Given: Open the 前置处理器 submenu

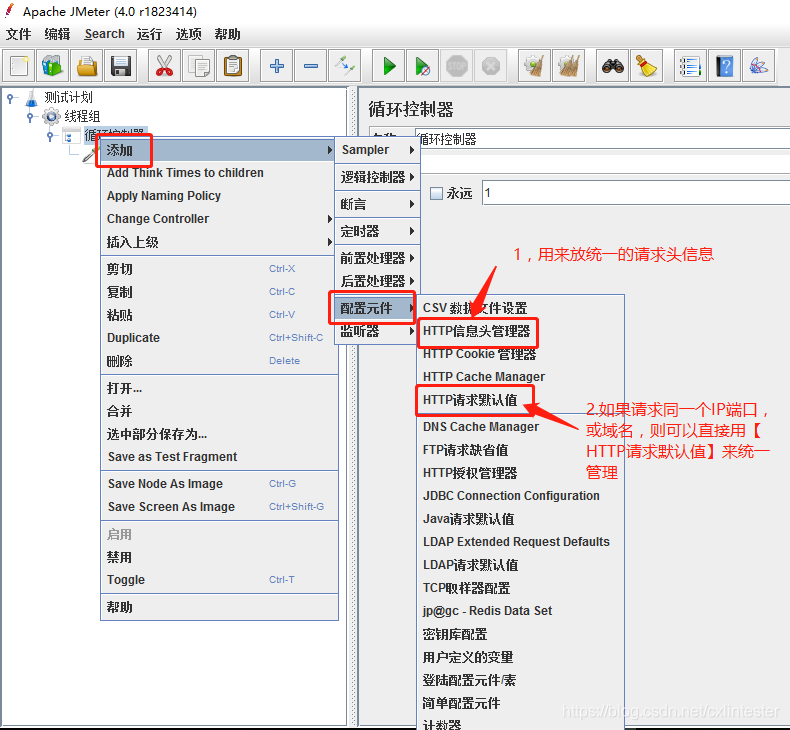Looking at the screenshot, I should [x=377, y=258].
